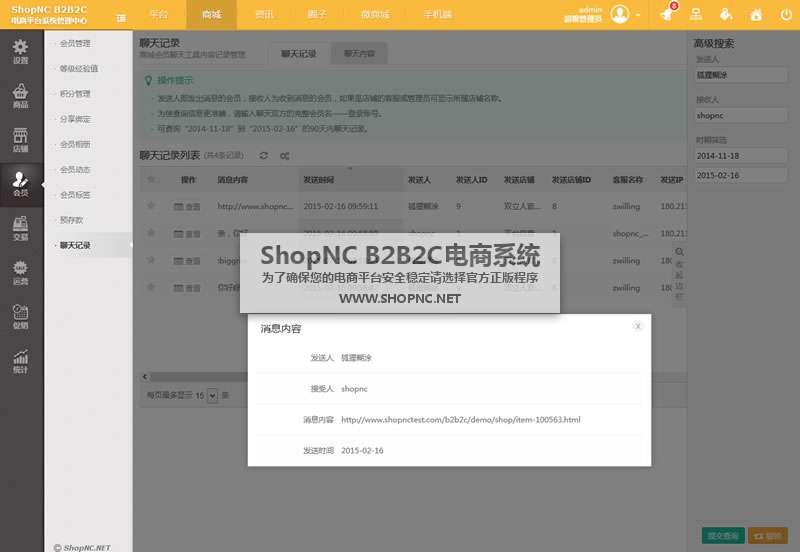800x552 pixels.
Task: Click the 客服名称 column header
Action: pyautogui.click(x=628, y=180)
